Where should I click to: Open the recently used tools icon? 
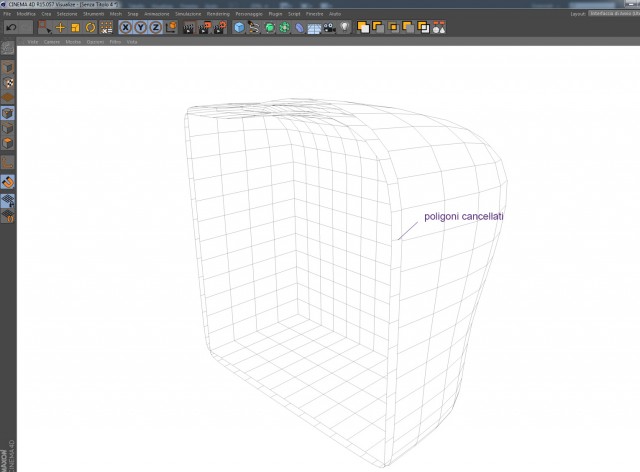point(106,27)
